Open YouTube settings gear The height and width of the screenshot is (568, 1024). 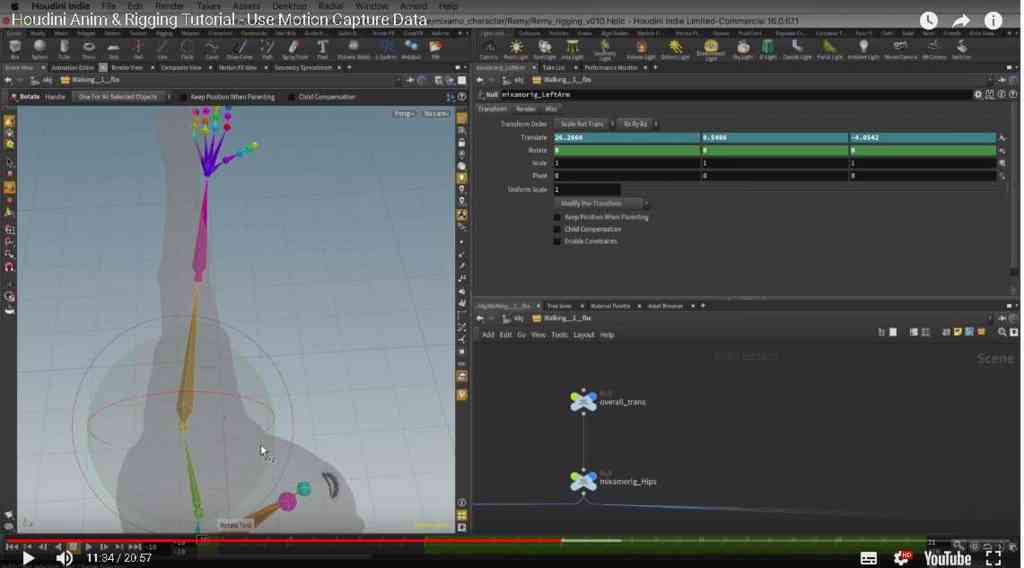click(x=903, y=558)
